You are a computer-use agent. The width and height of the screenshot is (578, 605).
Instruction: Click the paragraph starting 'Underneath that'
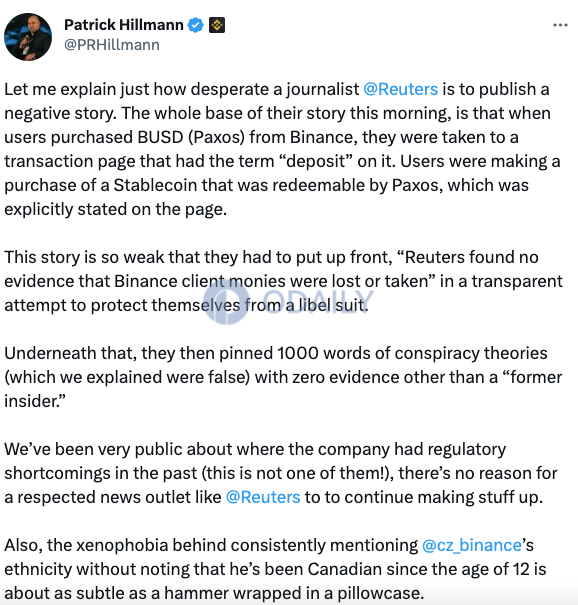pos(283,377)
